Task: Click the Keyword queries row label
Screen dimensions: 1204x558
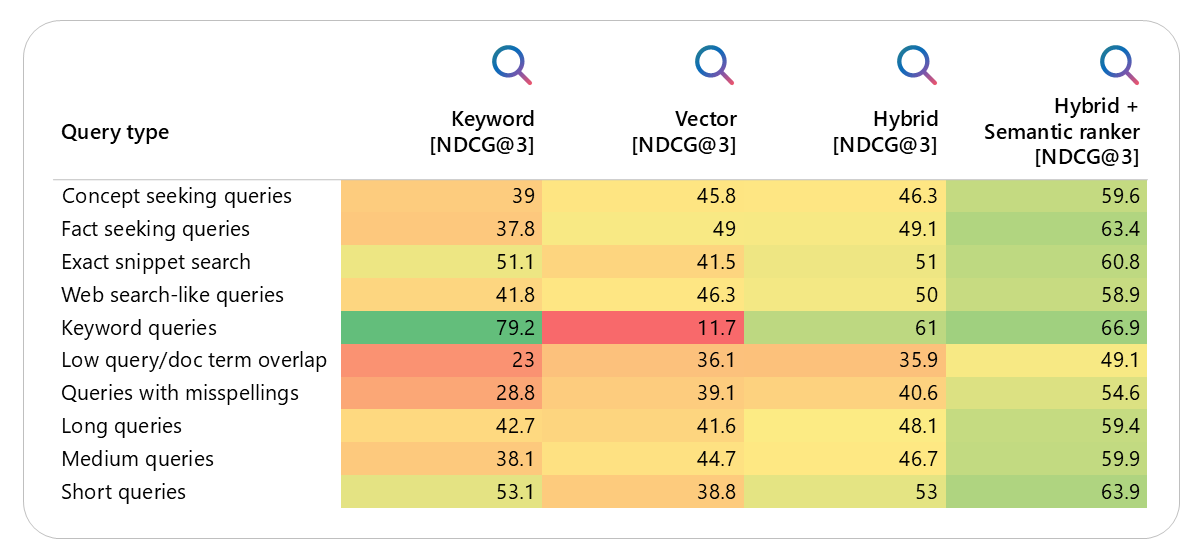Action: click(139, 328)
